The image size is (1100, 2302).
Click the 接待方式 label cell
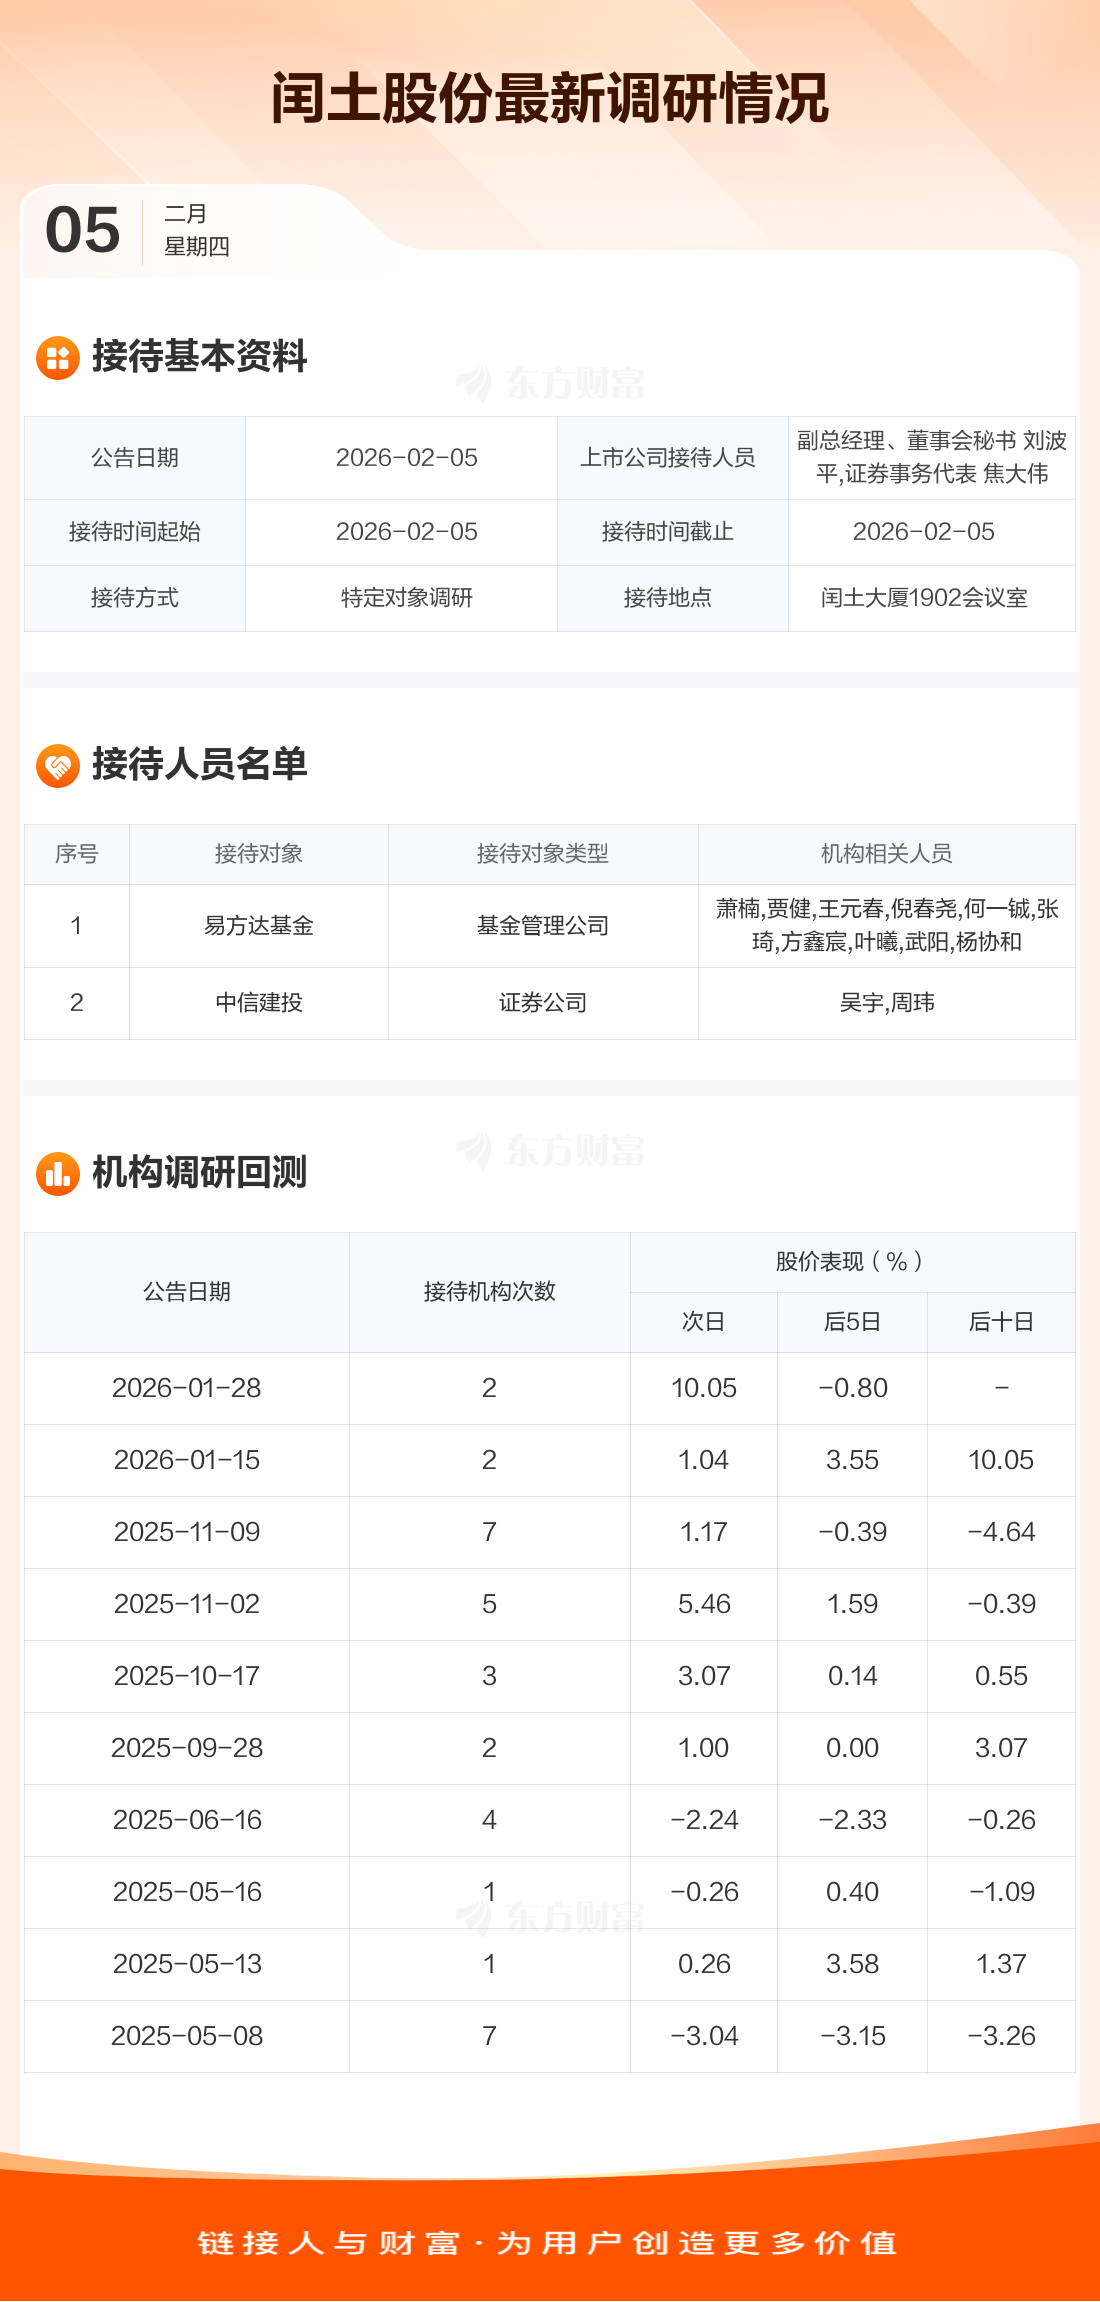(135, 598)
